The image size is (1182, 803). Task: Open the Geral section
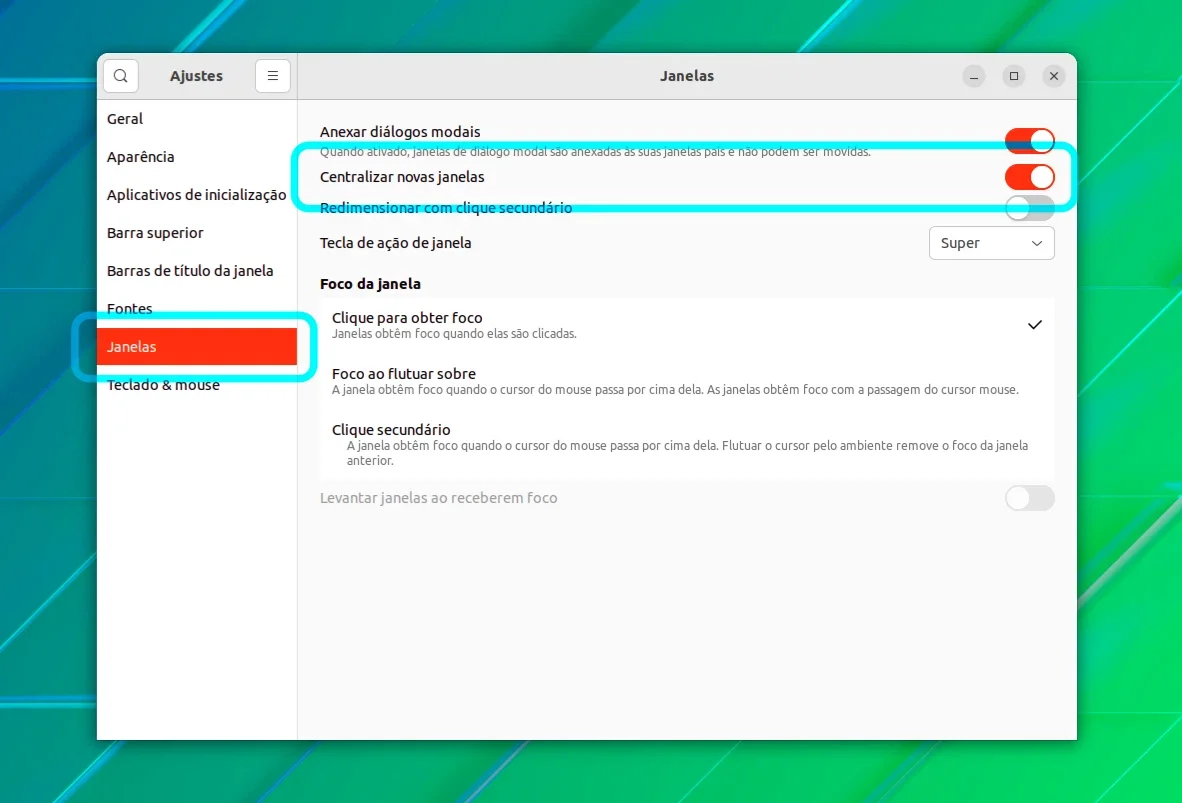point(197,119)
